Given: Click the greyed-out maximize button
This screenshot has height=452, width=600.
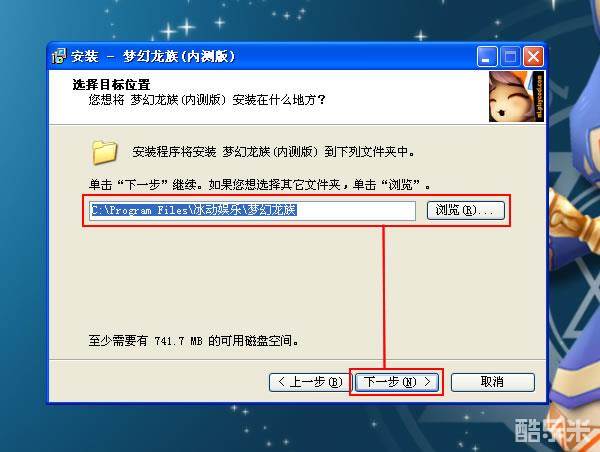Looking at the screenshot, I should tap(510, 57).
